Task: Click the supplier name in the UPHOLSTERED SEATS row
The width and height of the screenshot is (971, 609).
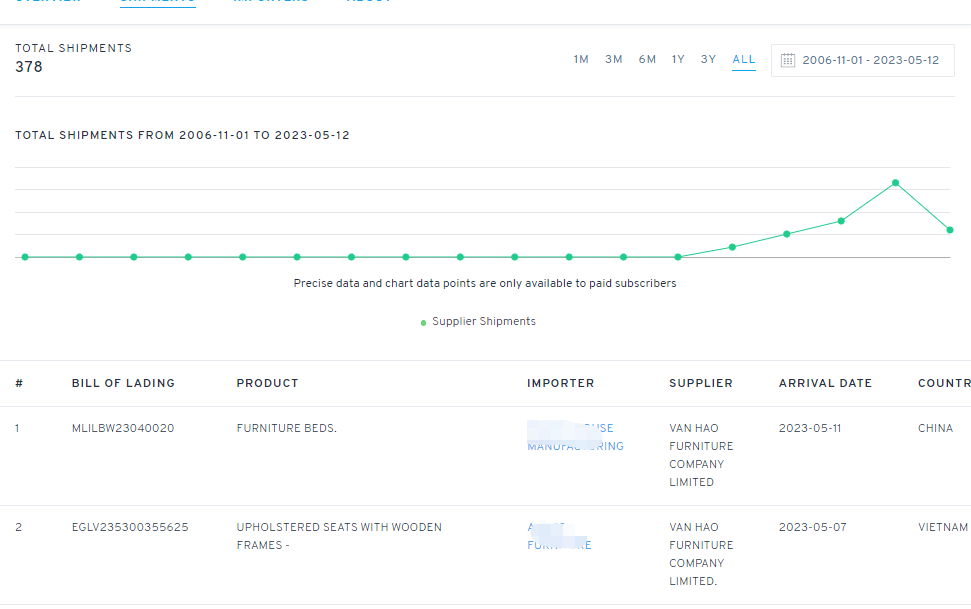Action: 701,554
